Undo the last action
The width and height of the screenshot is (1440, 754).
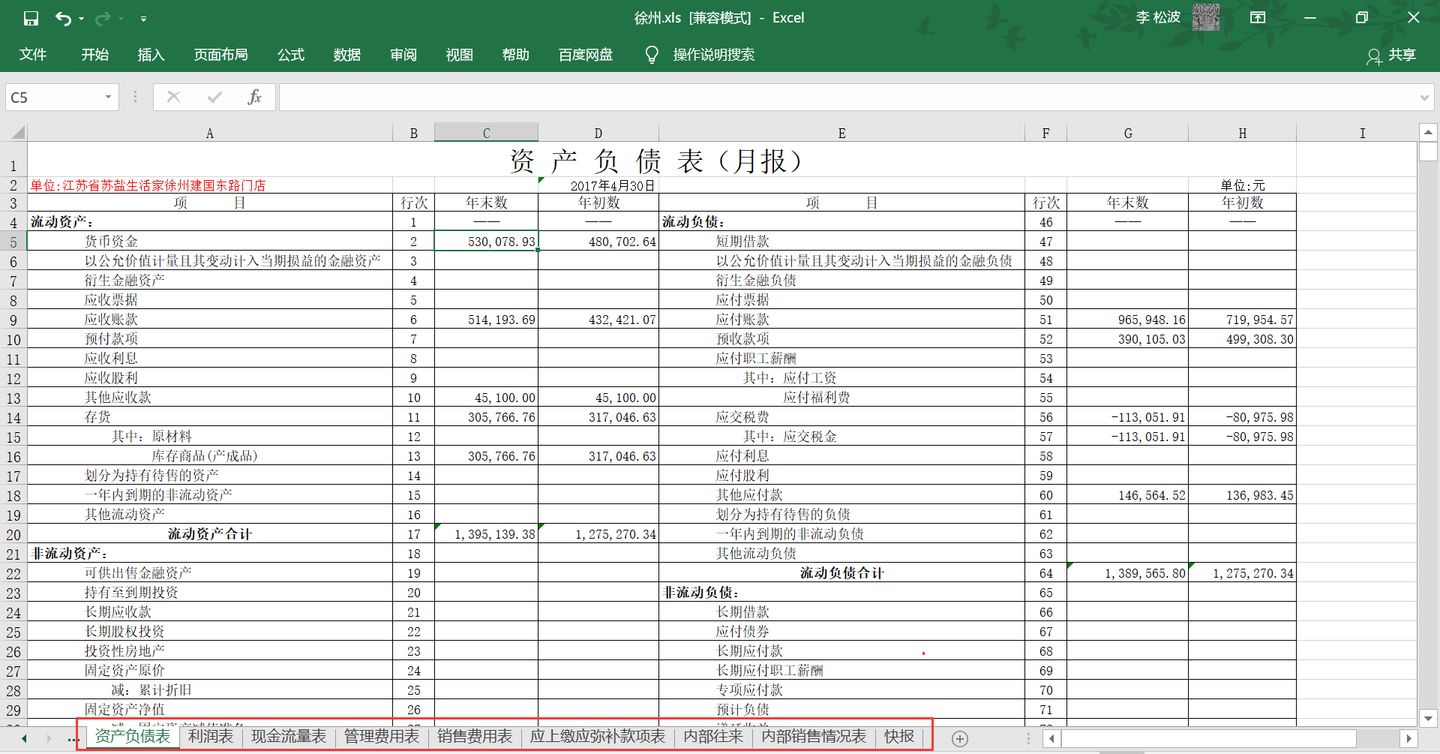[x=63, y=18]
